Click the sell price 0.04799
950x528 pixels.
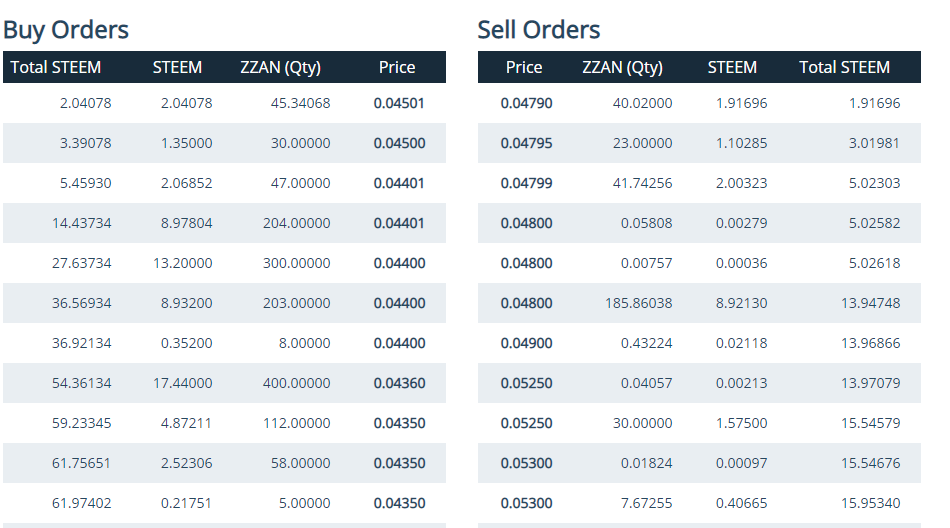pos(526,183)
